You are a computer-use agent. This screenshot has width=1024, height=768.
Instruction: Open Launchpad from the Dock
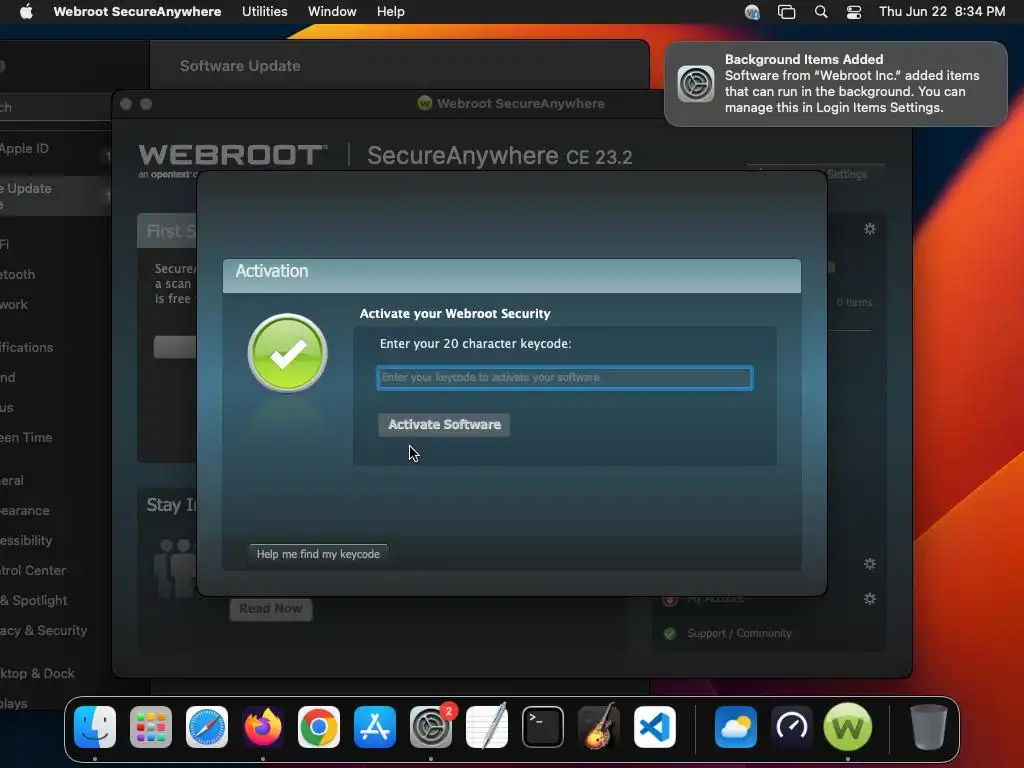pyautogui.click(x=151, y=726)
